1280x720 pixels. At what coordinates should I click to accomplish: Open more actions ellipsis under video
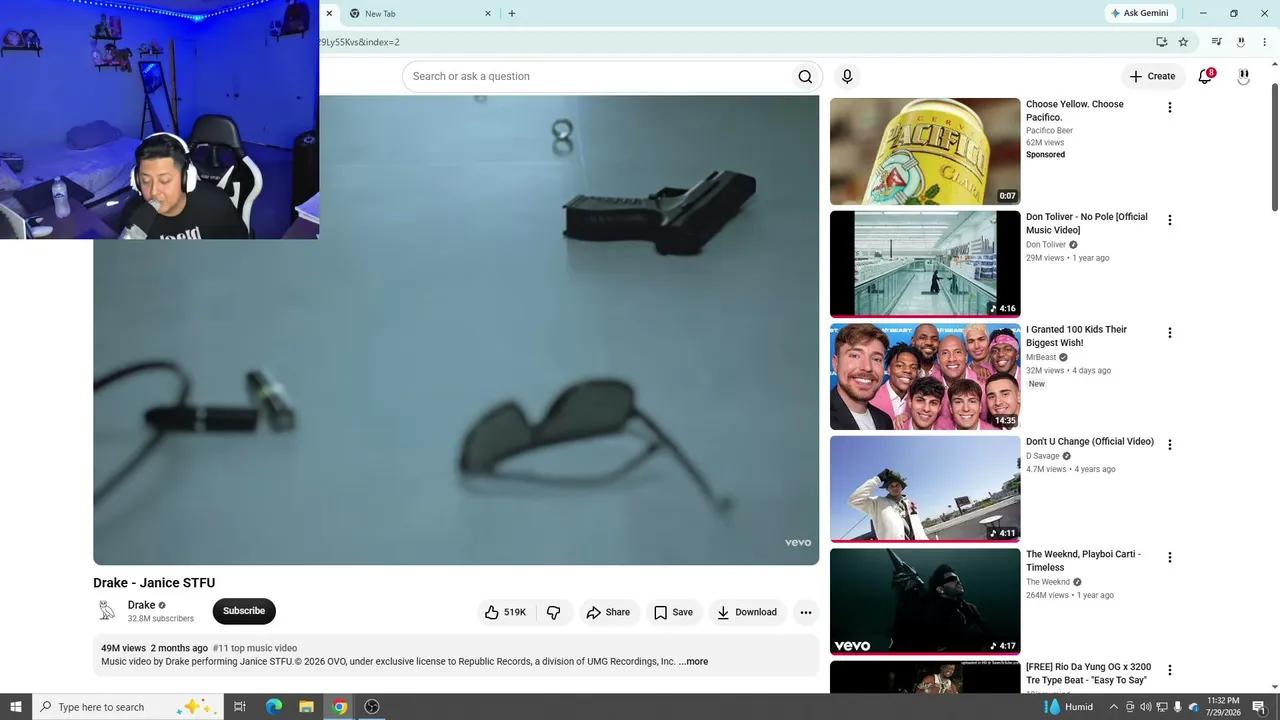806,612
